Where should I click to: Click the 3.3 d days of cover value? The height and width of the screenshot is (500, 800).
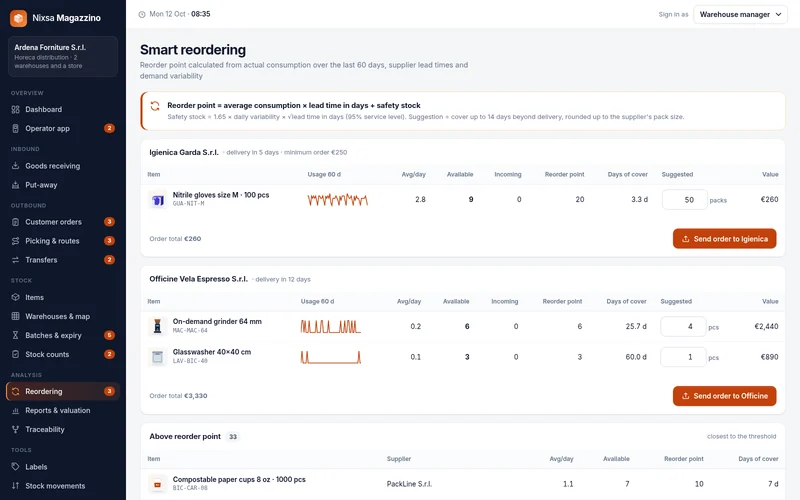point(639,199)
